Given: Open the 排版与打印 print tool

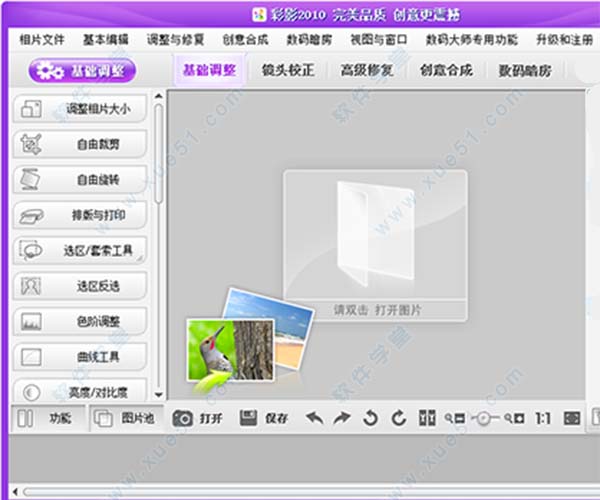Looking at the screenshot, I should [x=80, y=215].
